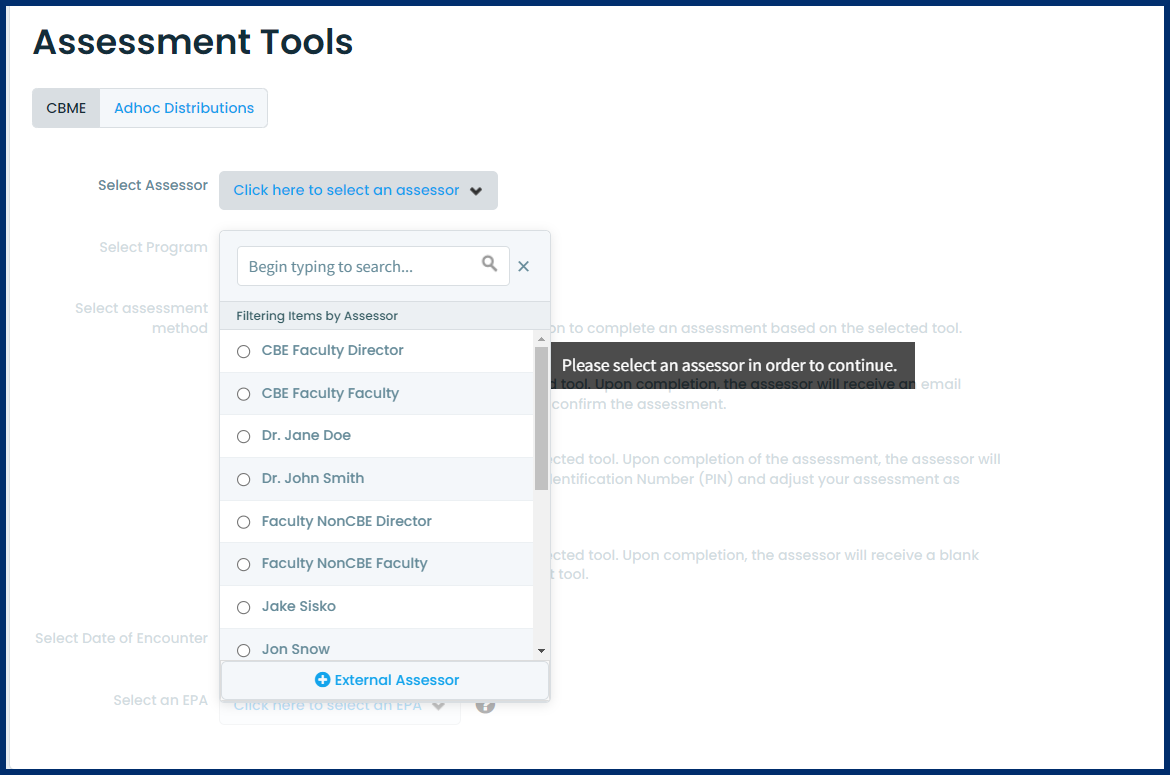Screen dimensions: 1170x775
Task: Choose Jon Snow from the assessor list
Action: (x=295, y=649)
